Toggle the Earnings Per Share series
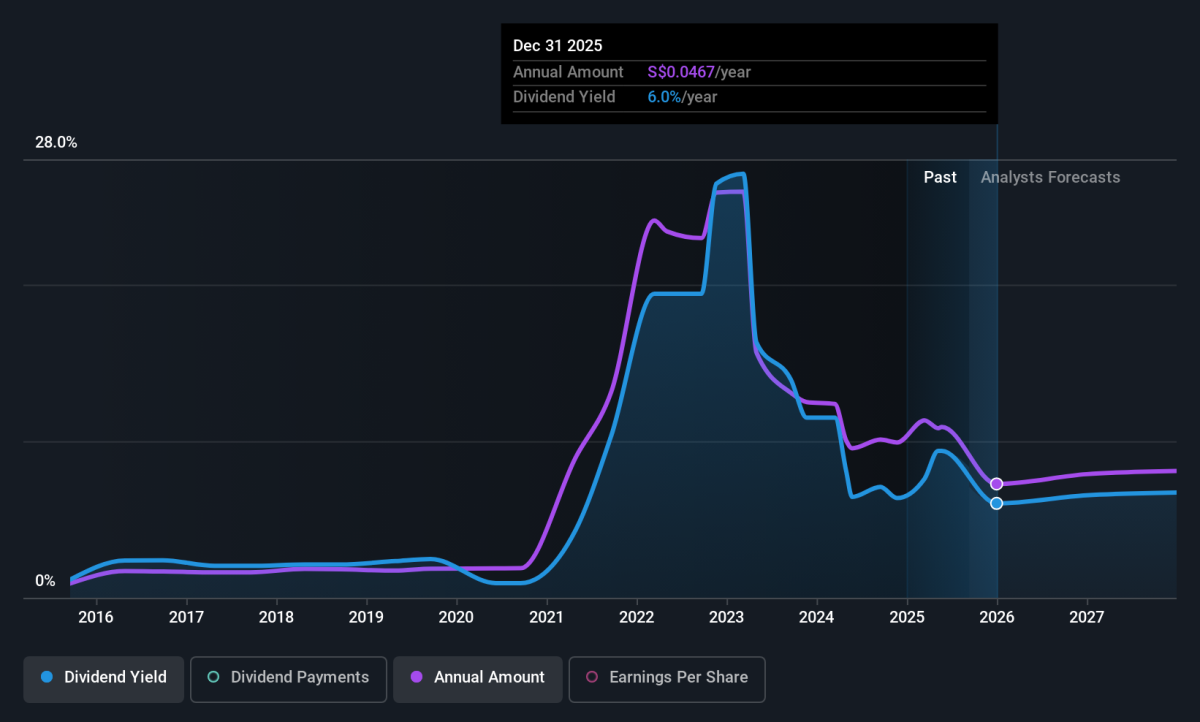Viewport: 1200px width, 722px height. [667, 678]
